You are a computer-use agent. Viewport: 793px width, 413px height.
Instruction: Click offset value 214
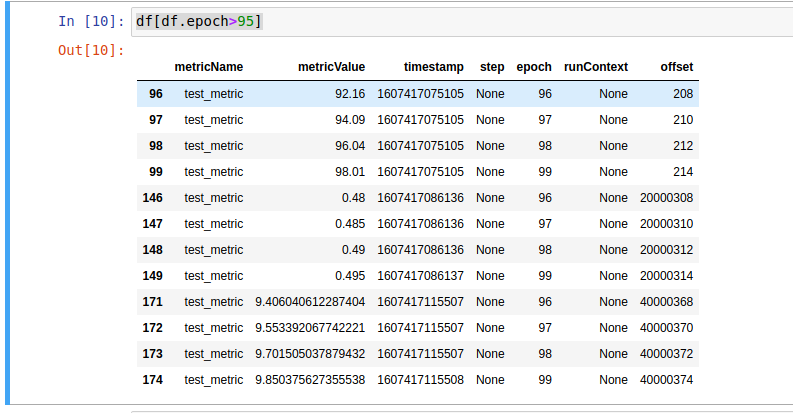point(683,172)
